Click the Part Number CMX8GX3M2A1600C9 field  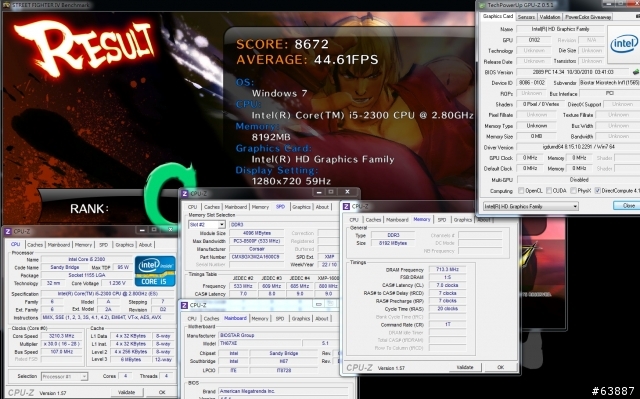[256, 257]
